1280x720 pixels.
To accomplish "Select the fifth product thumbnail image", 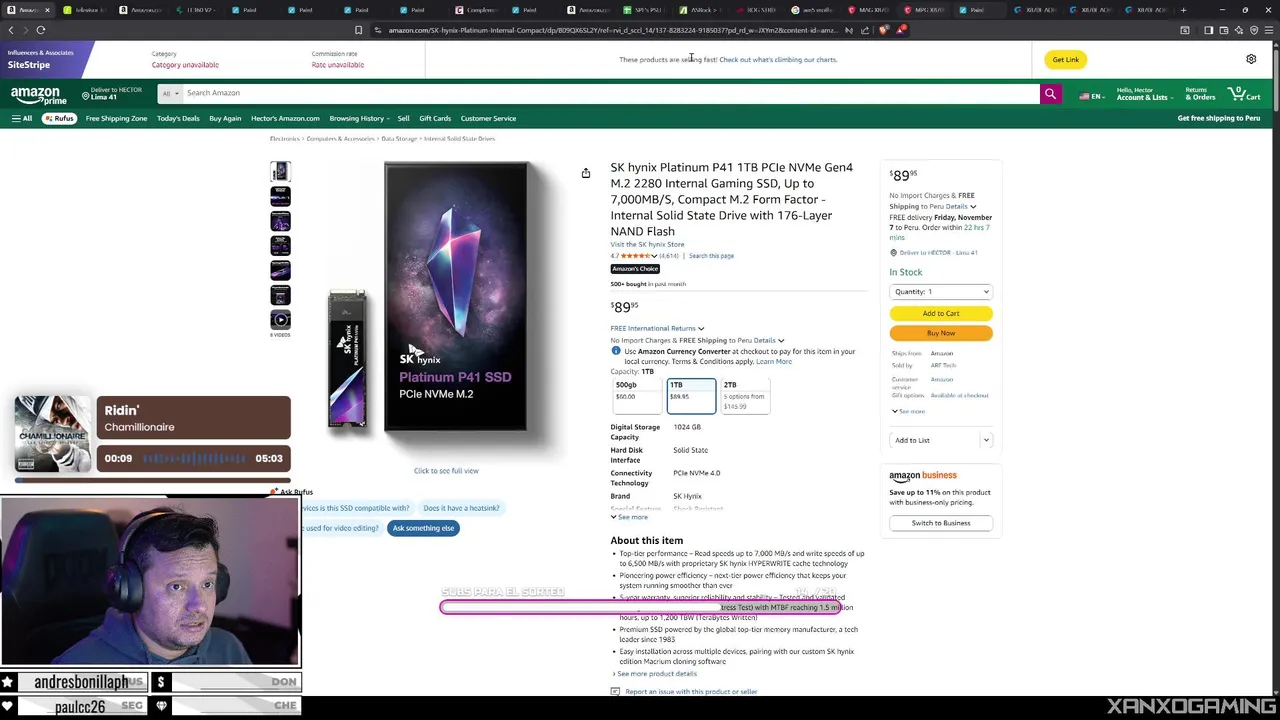I will pos(280,270).
